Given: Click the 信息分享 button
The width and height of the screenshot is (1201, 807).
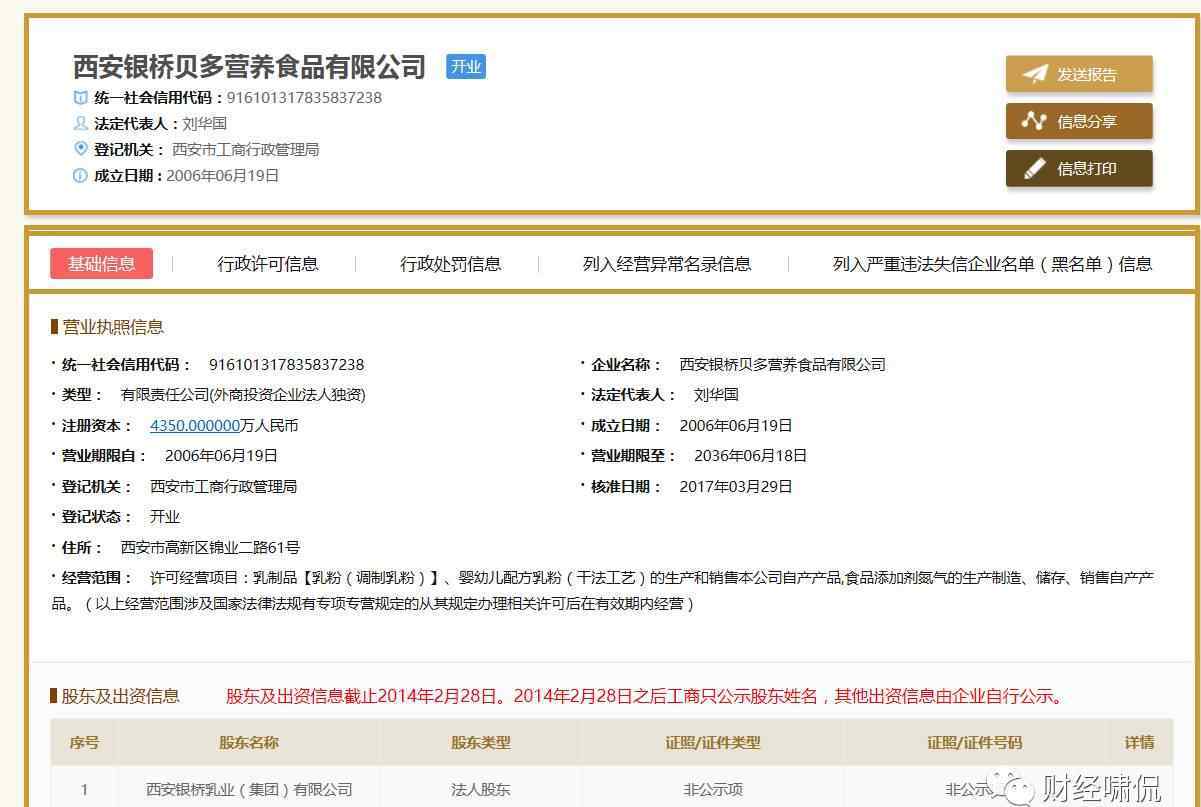Looking at the screenshot, I should [1079, 121].
